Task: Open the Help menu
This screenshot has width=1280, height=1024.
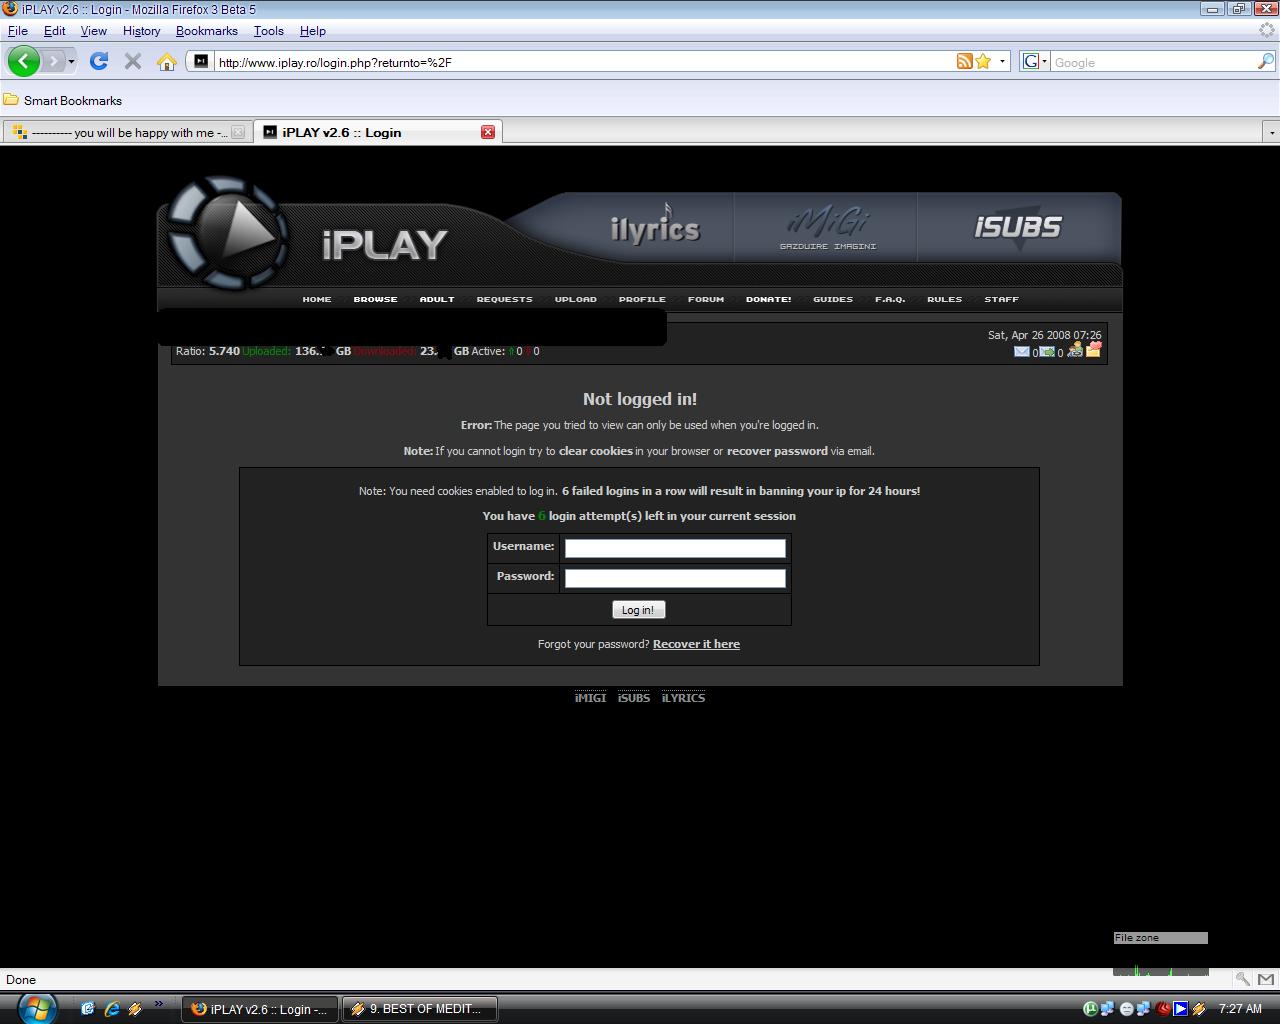Action: coord(313,31)
